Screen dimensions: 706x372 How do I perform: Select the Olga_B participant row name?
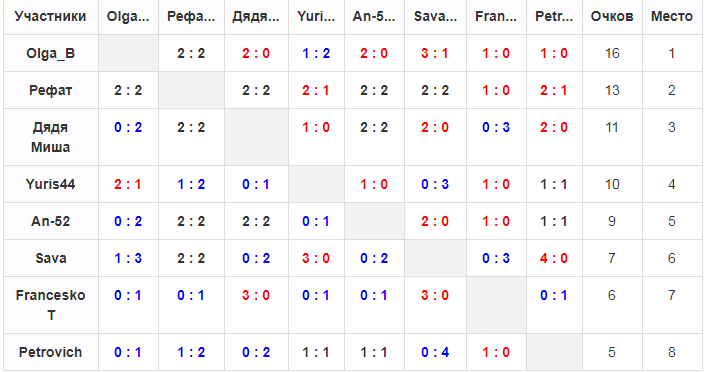pos(50,54)
